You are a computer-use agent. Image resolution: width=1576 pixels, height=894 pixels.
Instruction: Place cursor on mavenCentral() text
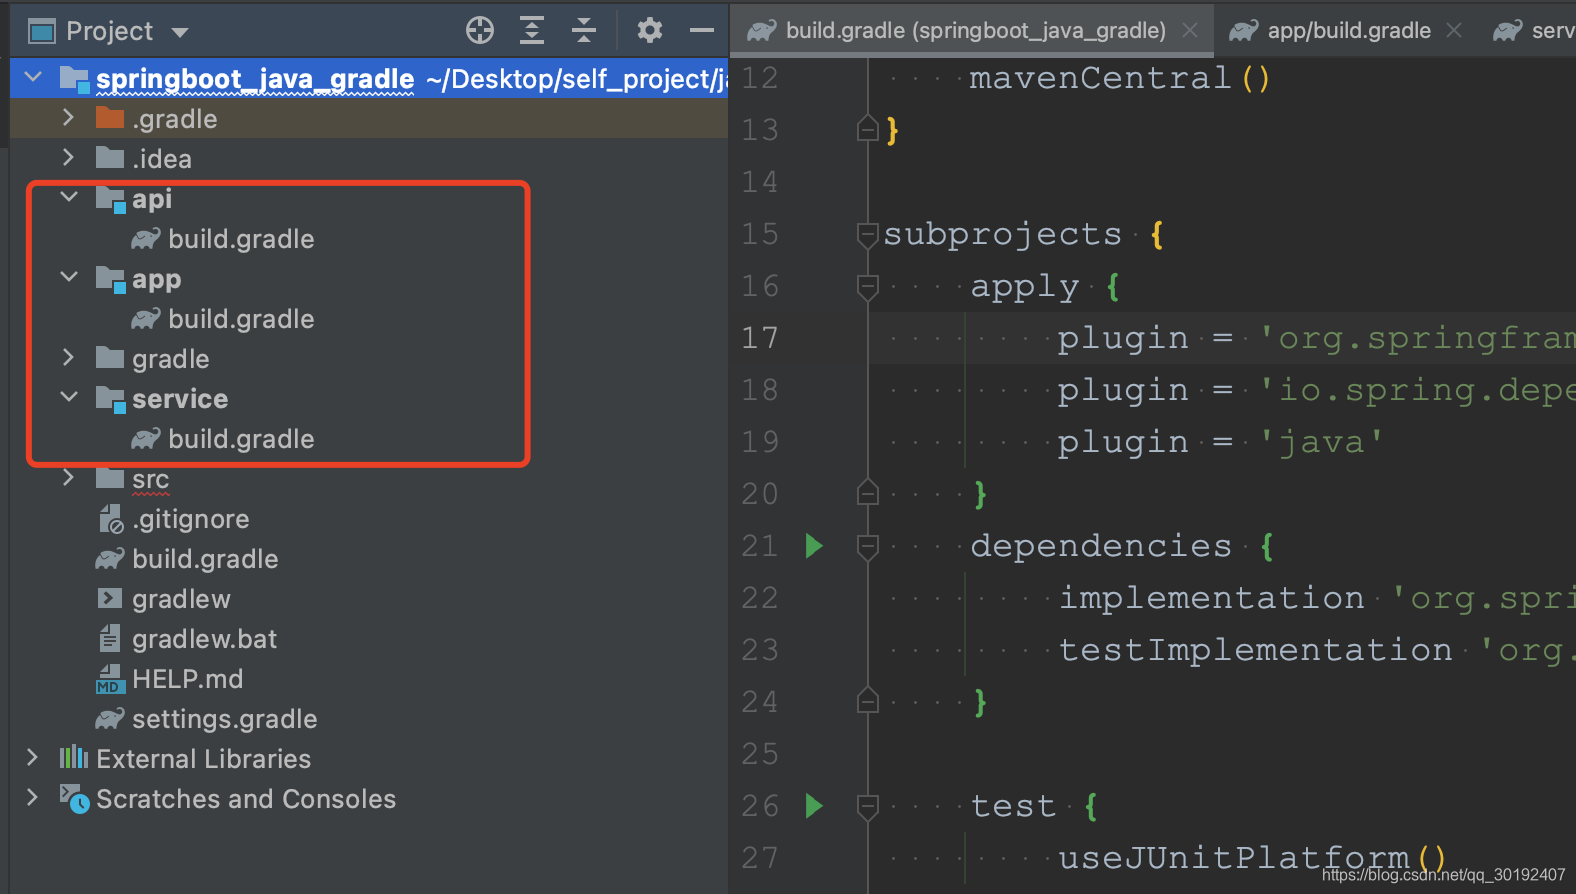pyautogui.click(x=1120, y=78)
